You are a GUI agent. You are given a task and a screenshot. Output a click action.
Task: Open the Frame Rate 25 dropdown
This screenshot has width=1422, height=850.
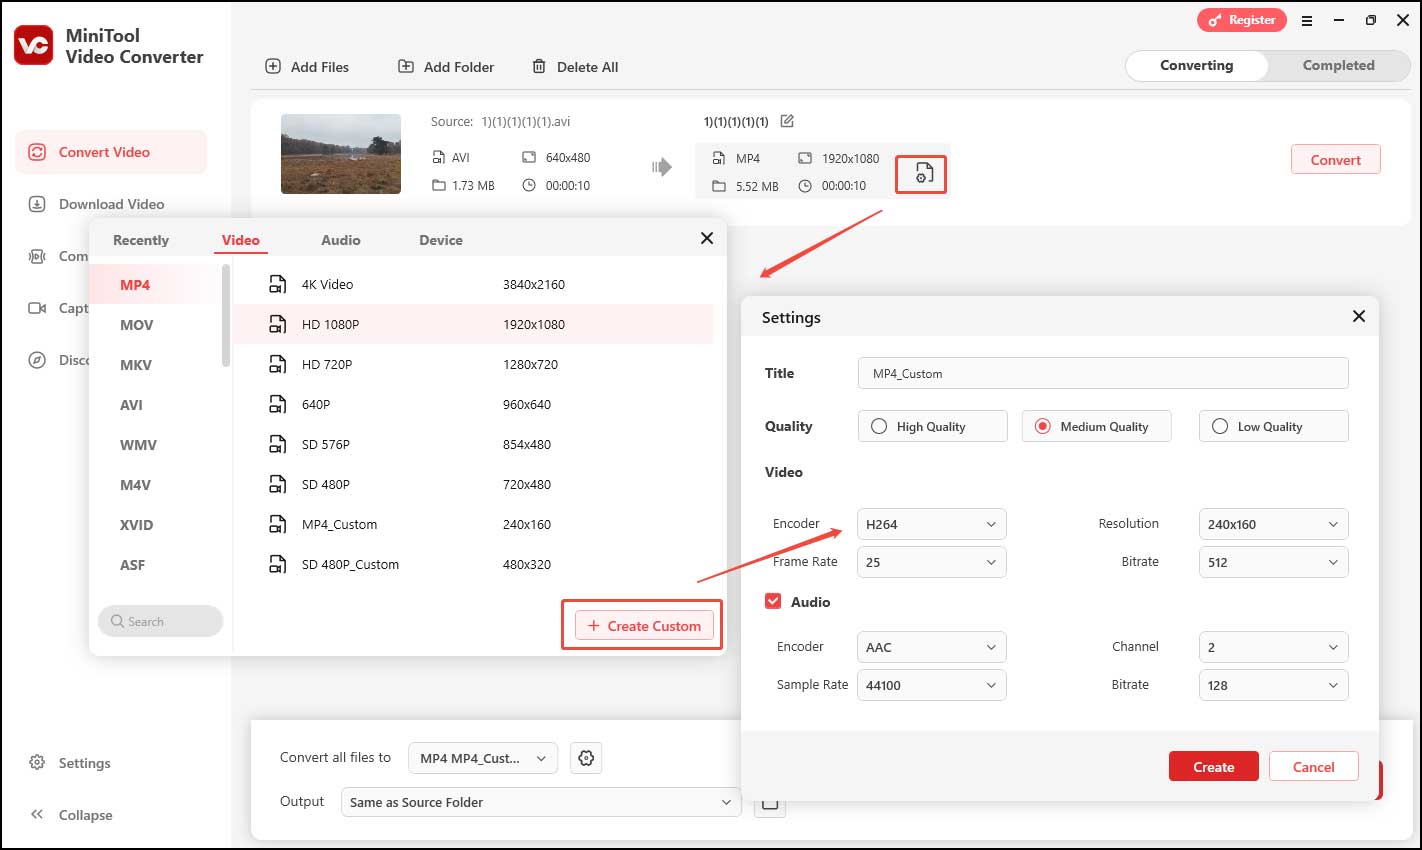pos(932,562)
